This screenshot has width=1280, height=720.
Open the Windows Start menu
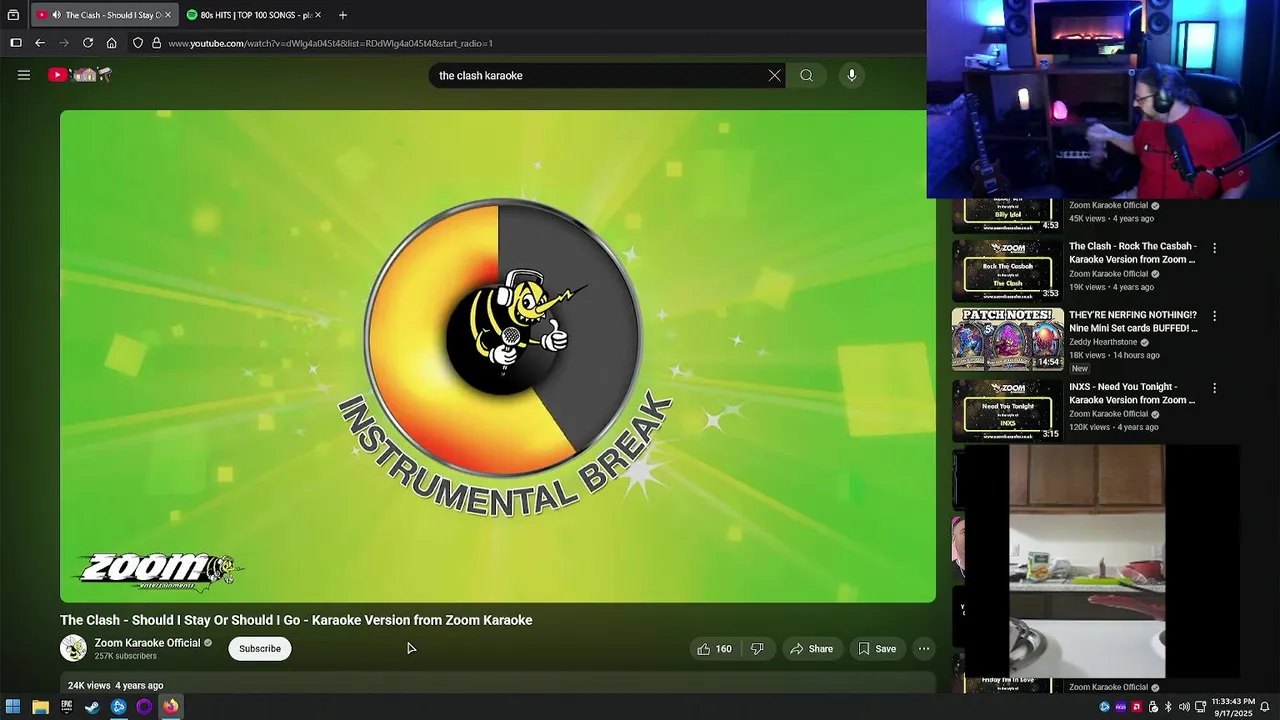click(13, 707)
